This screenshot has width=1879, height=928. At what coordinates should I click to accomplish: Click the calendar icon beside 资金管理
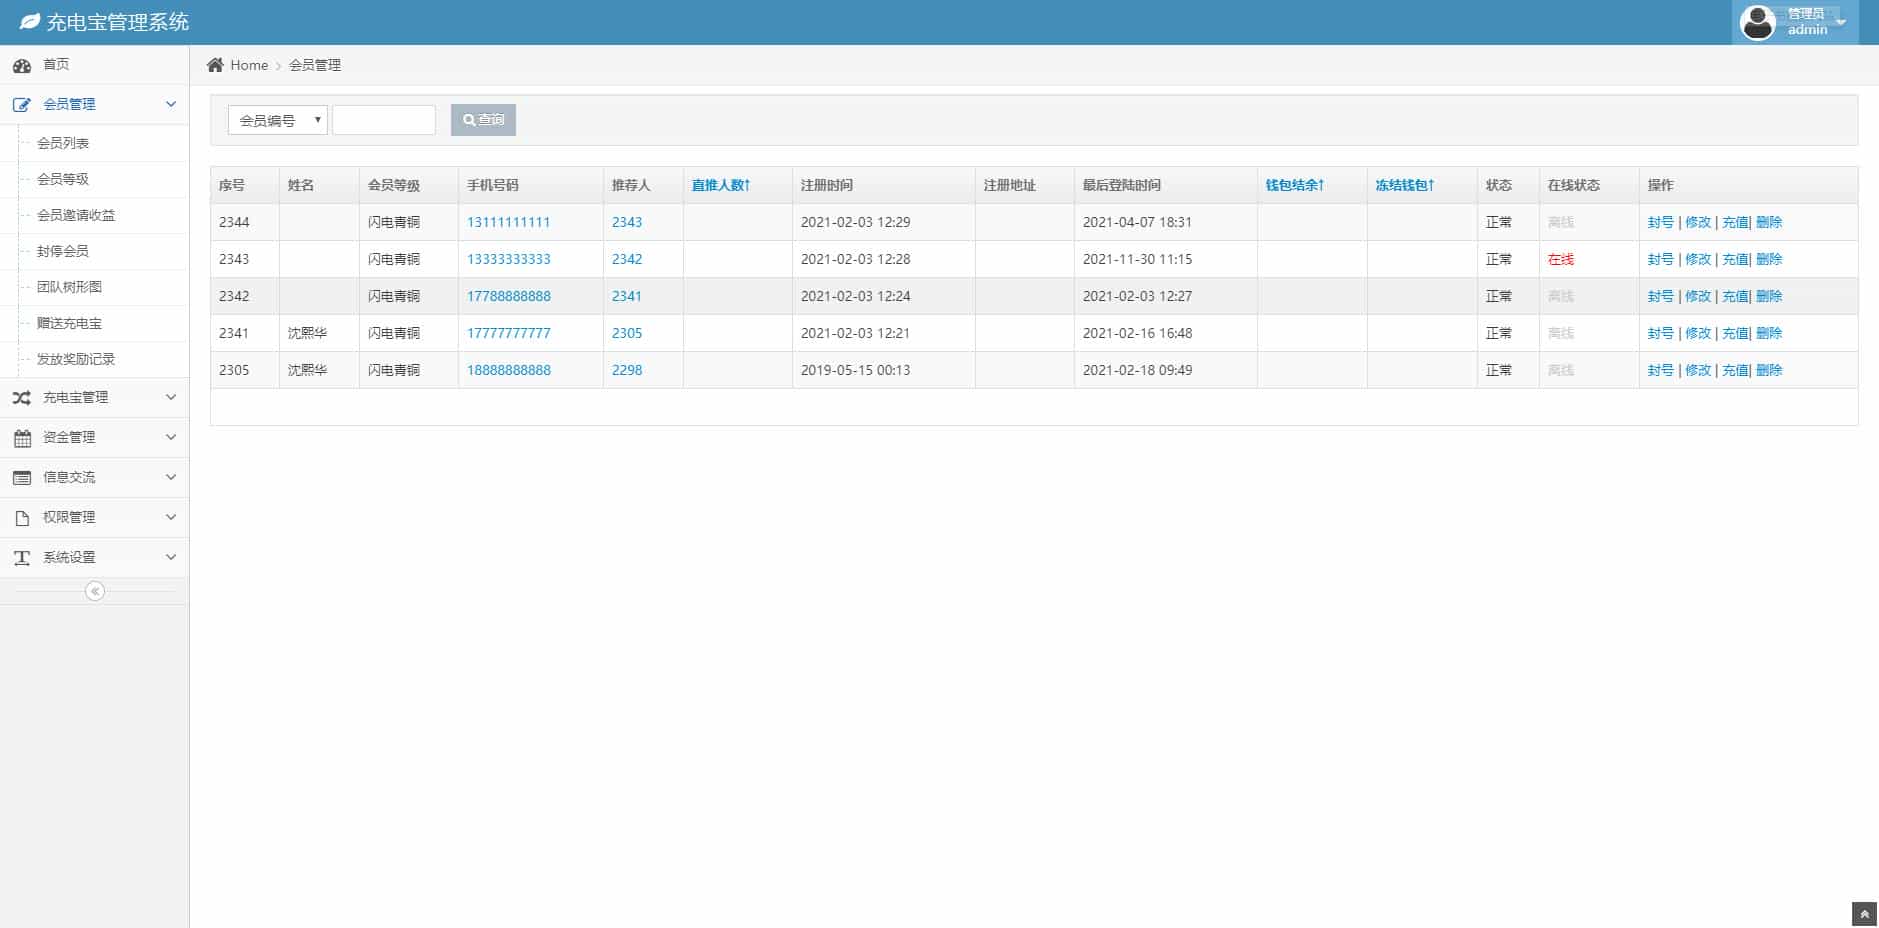point(22,438)
